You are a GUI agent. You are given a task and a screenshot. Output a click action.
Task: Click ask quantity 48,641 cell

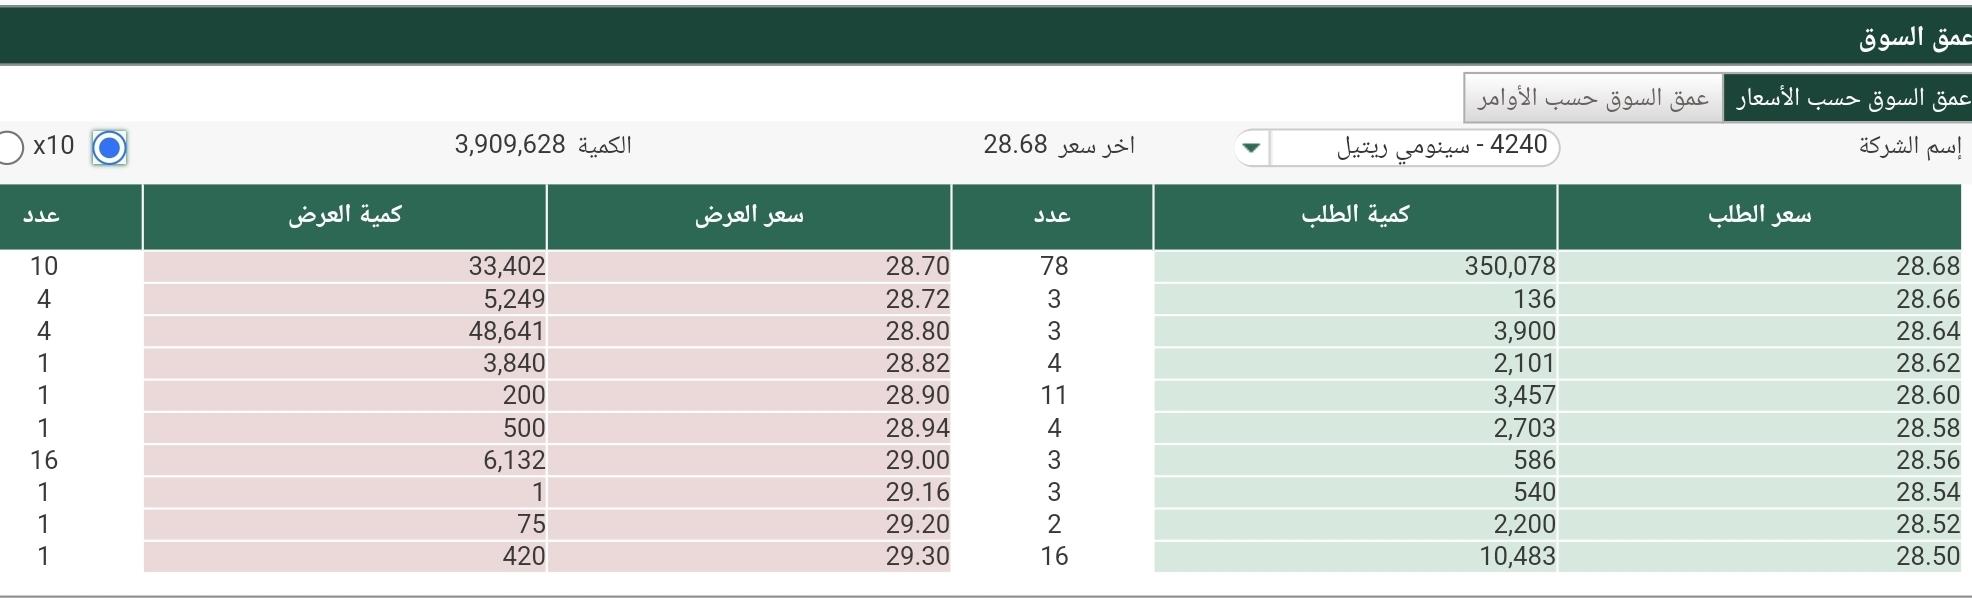(345, 331)
